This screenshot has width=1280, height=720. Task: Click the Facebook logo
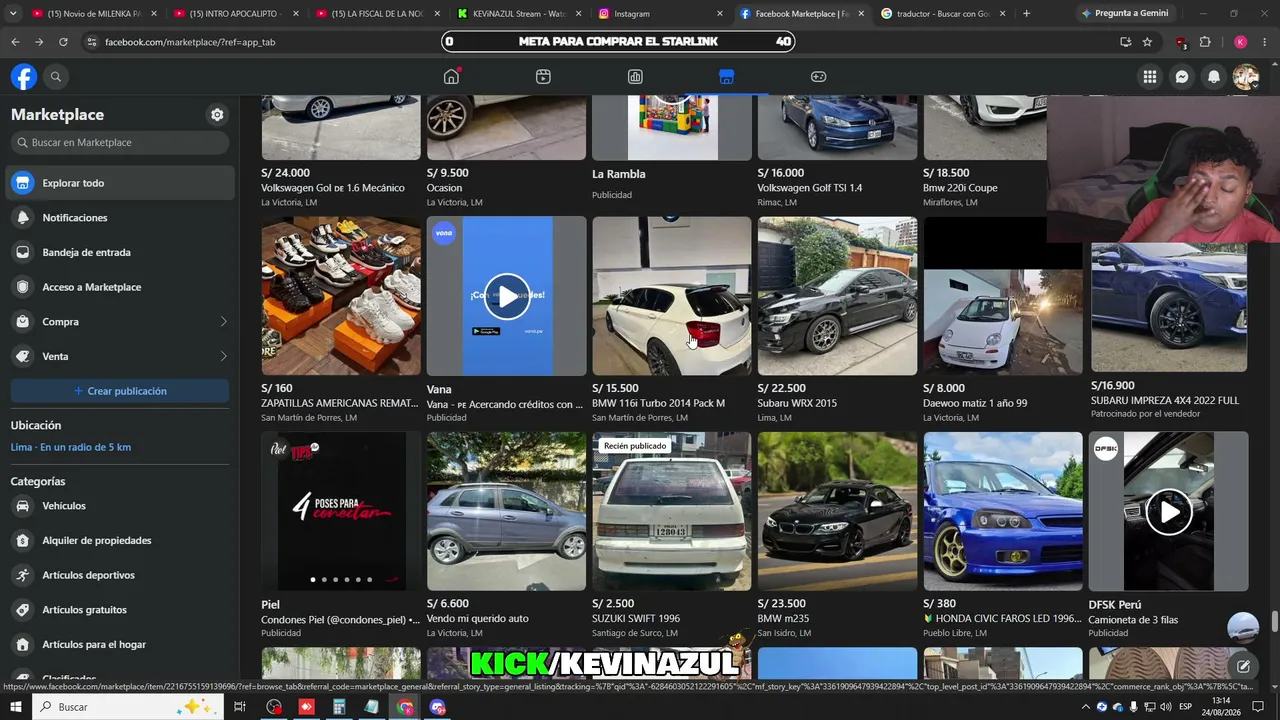point(24,77)
